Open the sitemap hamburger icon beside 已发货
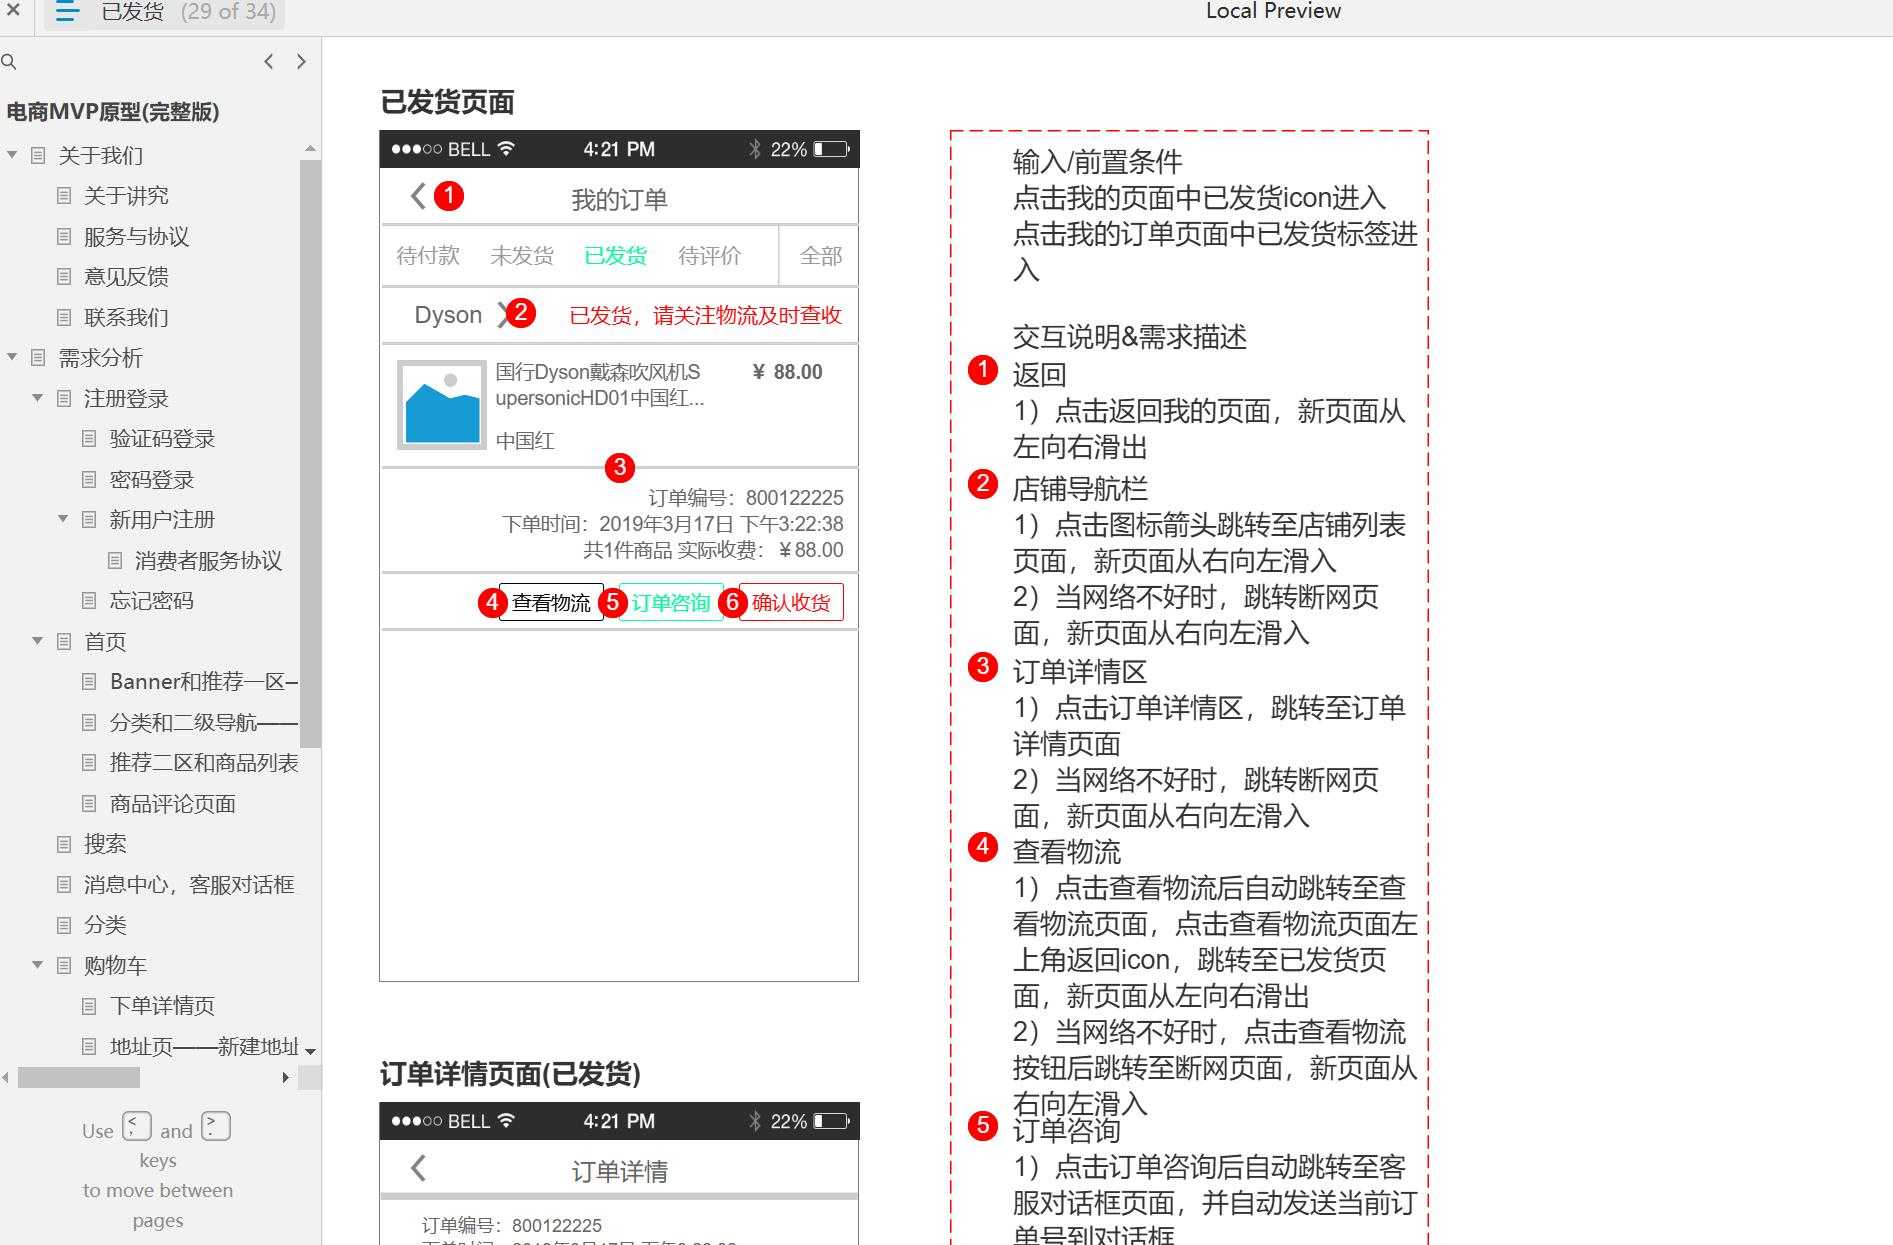Image resolution: width=1893 pixels, height=1245 pixels. (66, 13)
